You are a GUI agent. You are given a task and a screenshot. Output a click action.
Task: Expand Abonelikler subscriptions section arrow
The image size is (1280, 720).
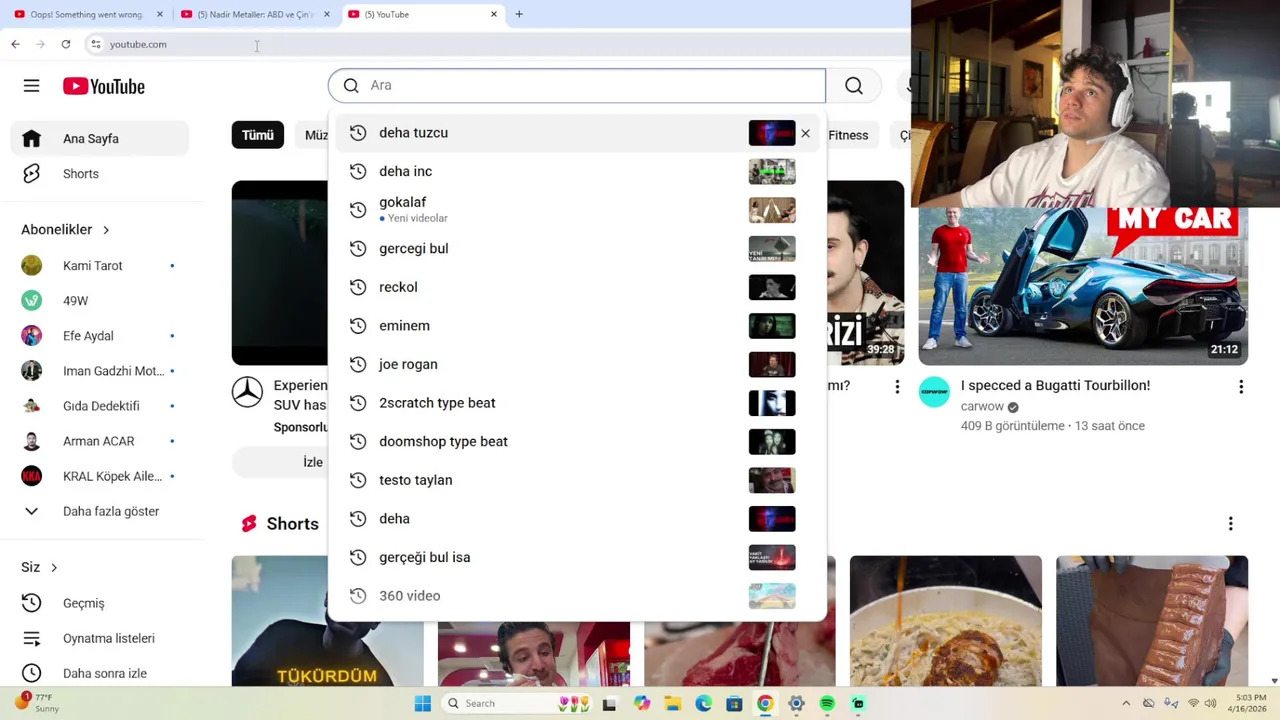(106, 230)
